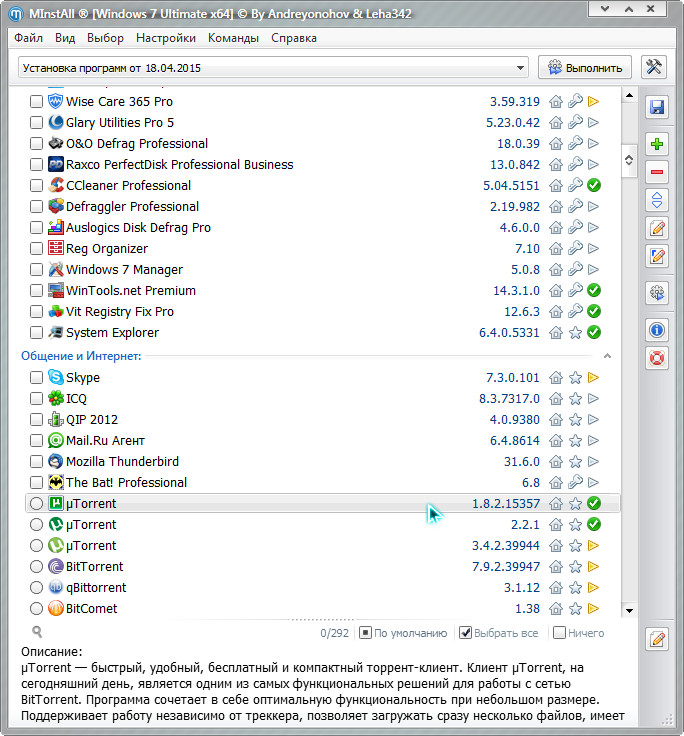The width and height of the screenshot is (684, 736).
Task: Click the key icon for The Bat! Professional
Action: (575, 483)
